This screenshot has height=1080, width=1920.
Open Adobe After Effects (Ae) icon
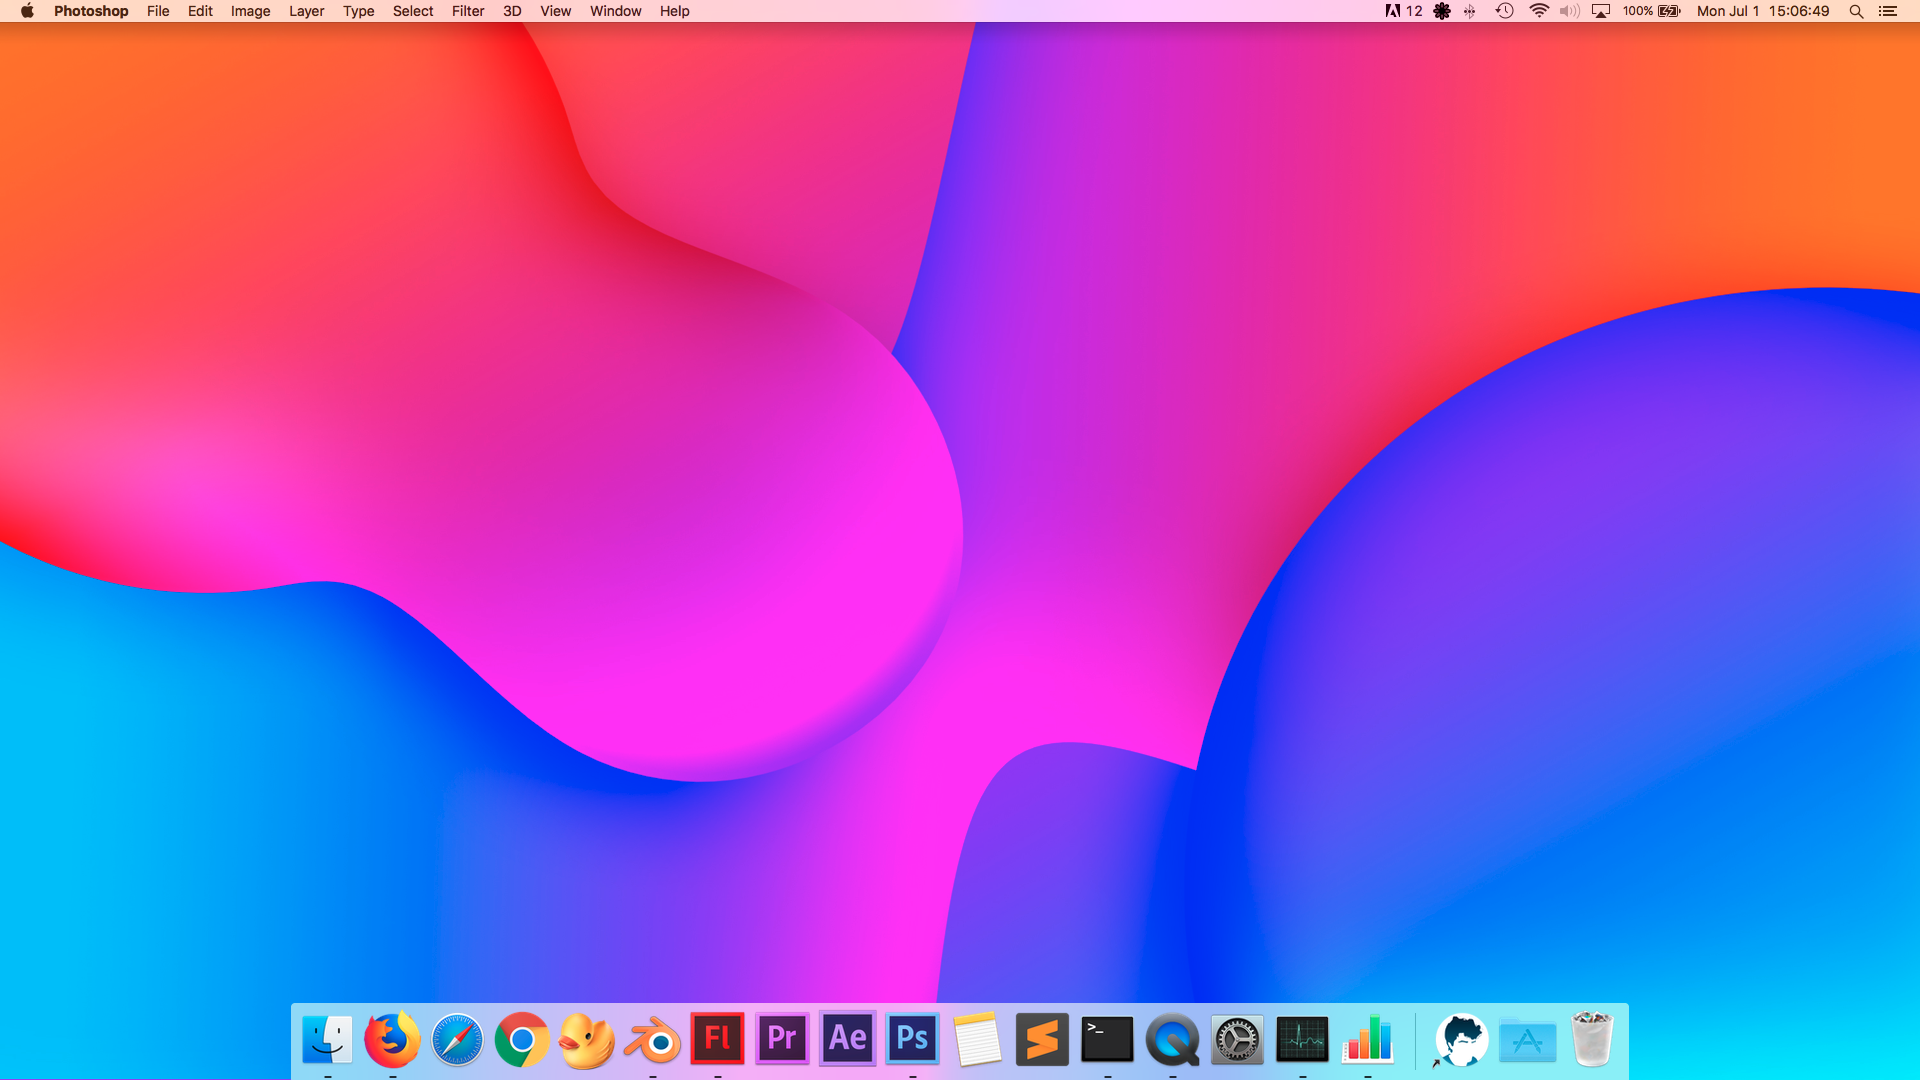click(x=847, y=1039)
